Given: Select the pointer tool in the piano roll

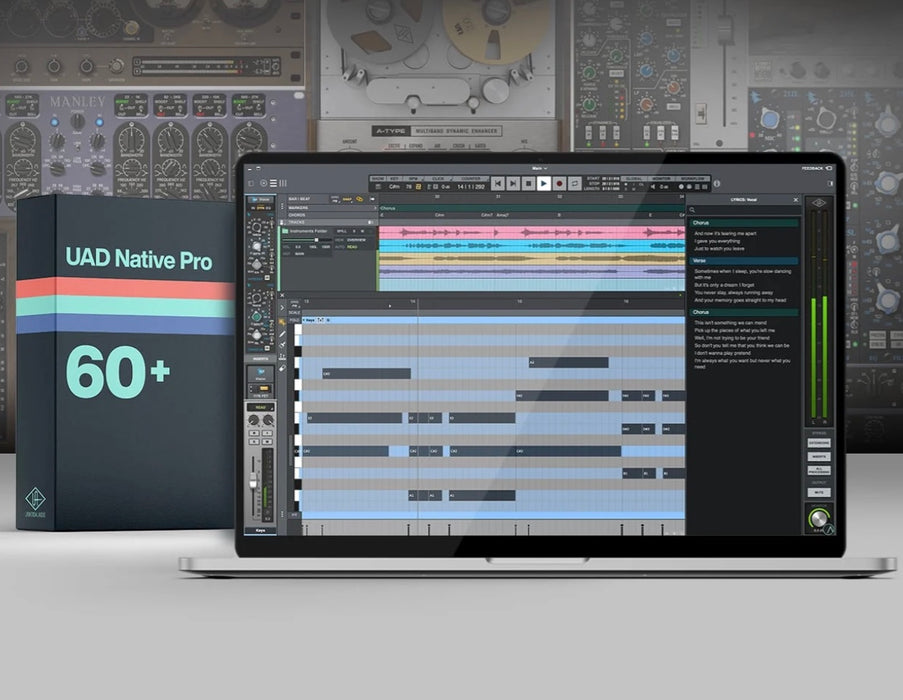Looking at the screenshot, I should [283, 322].
